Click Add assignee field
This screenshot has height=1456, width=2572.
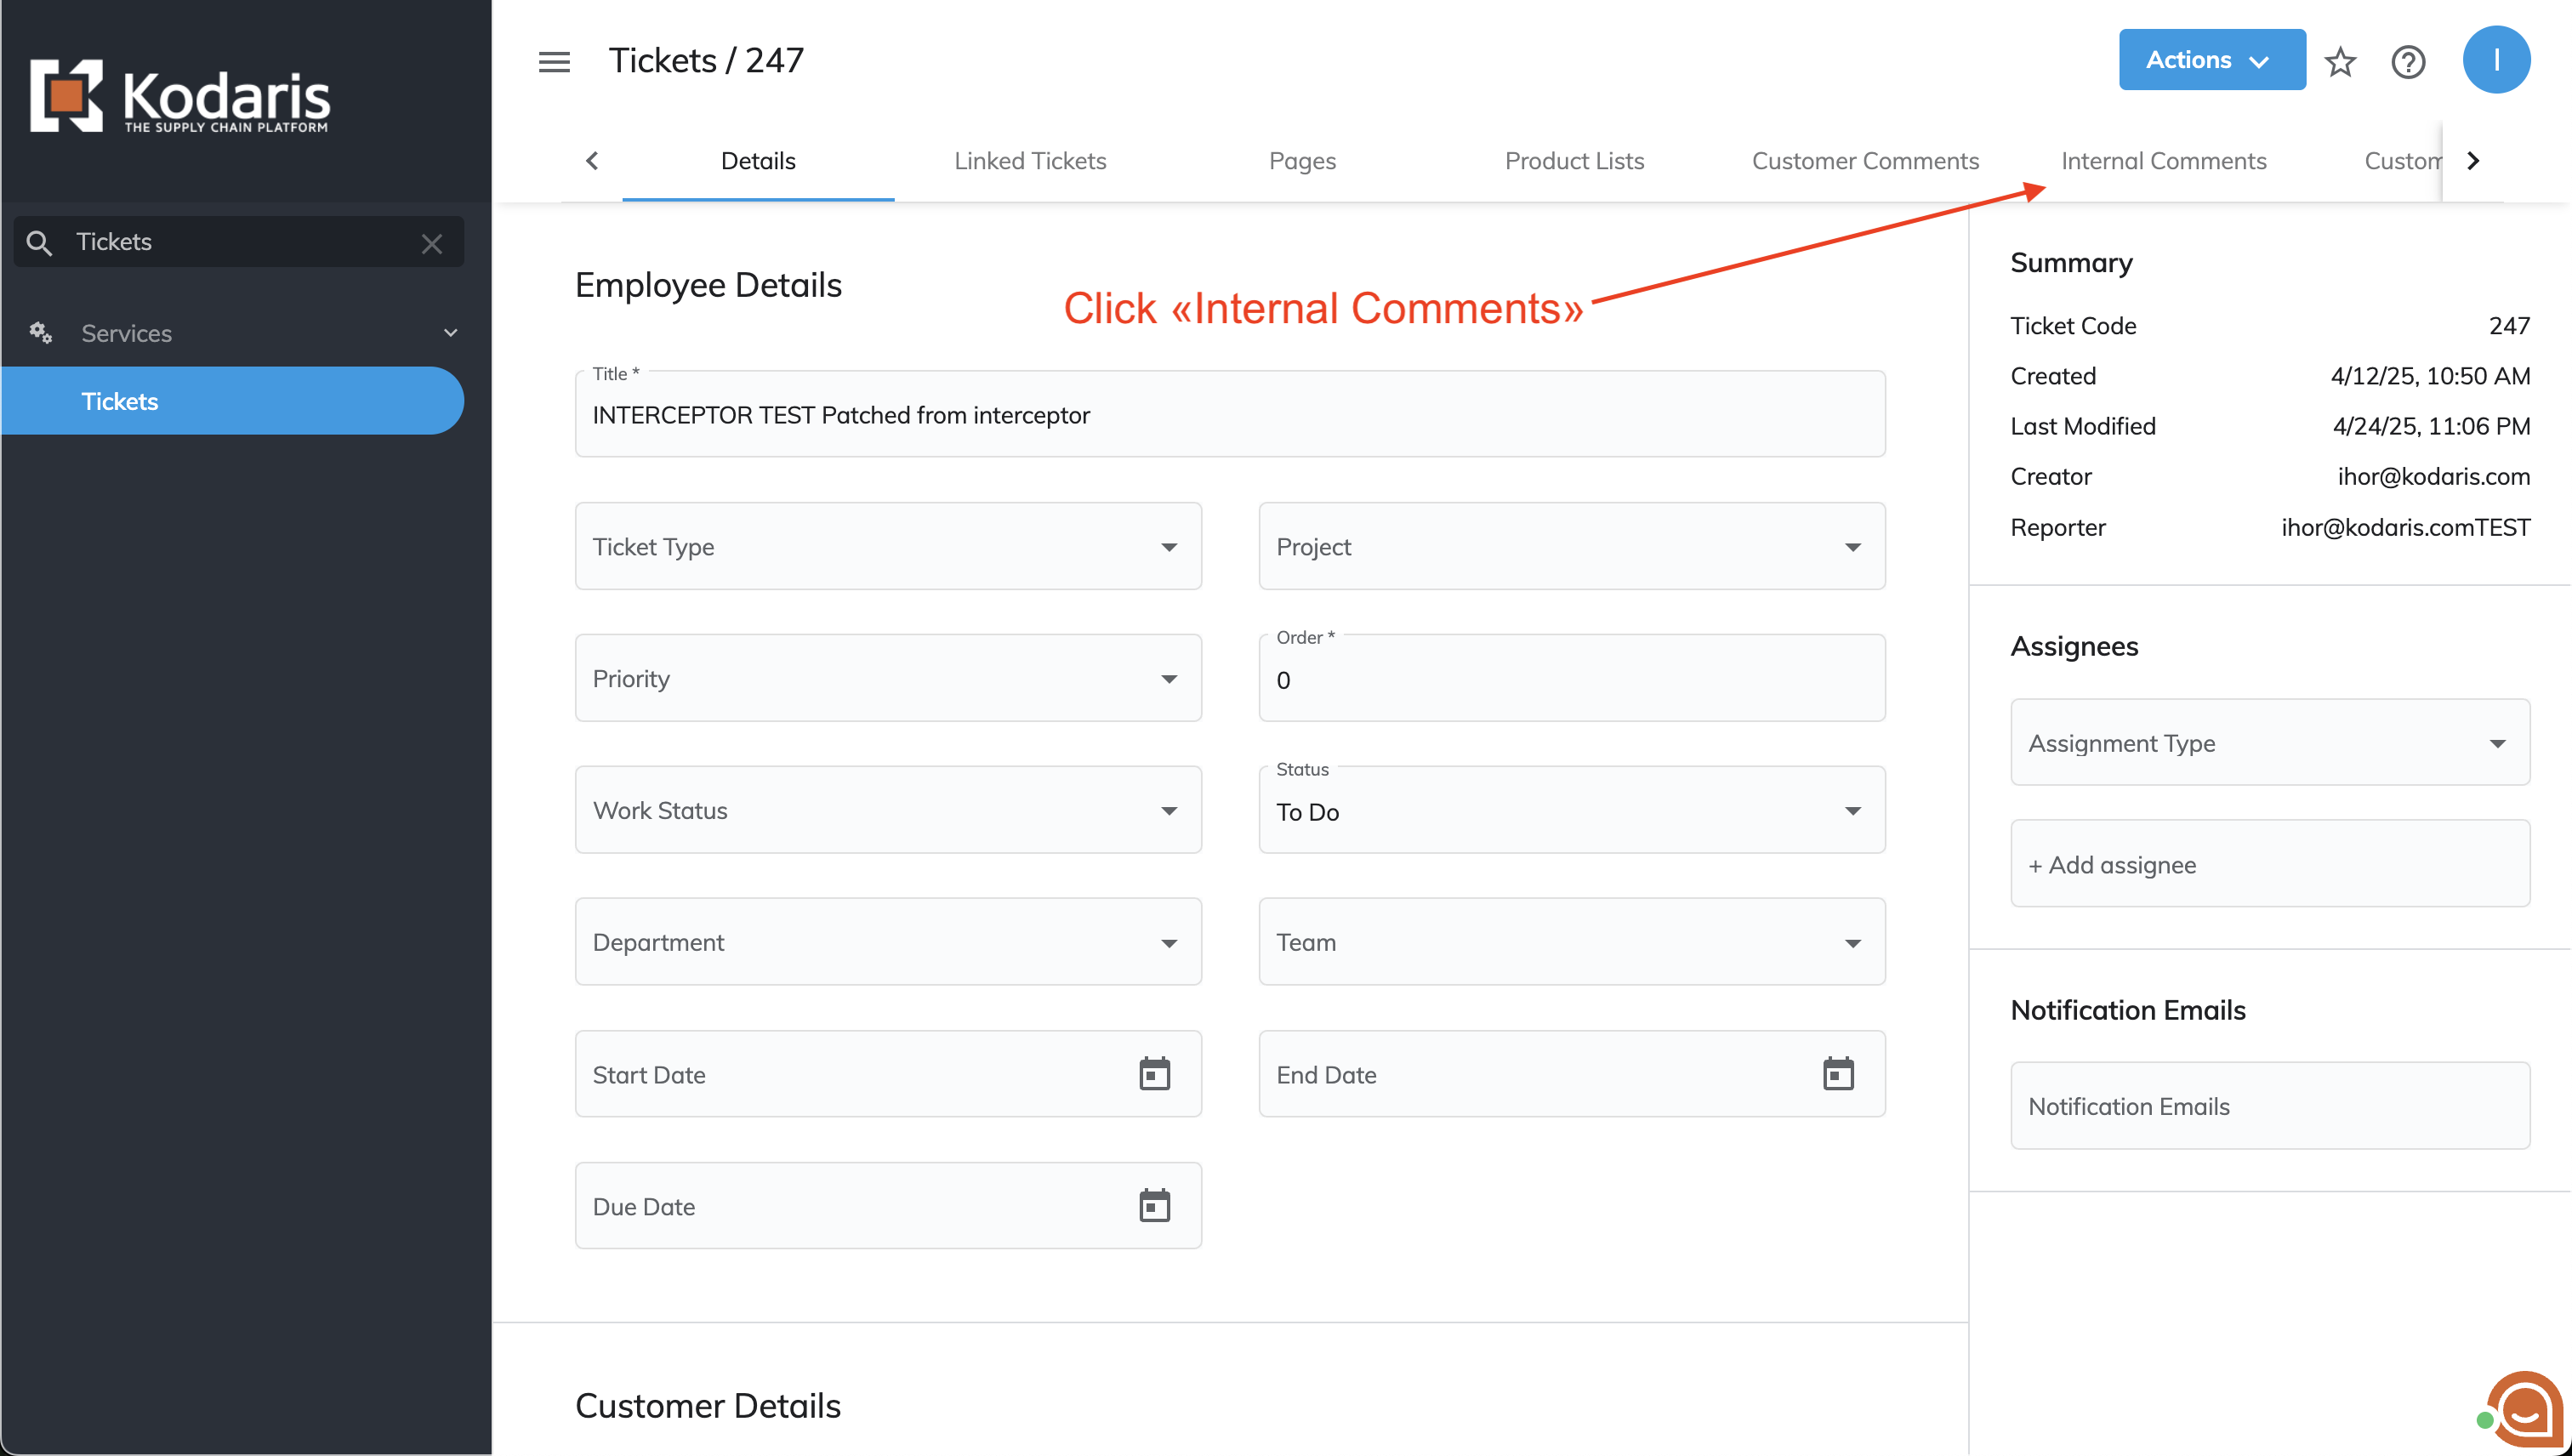tap(2269, 865)
